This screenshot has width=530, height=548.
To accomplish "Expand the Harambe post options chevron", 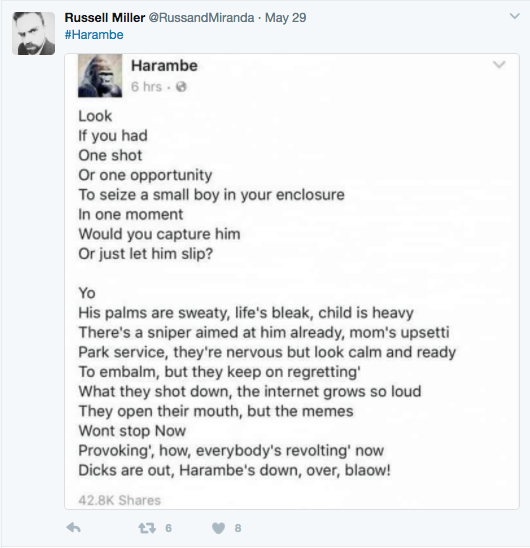I will 499,65.
